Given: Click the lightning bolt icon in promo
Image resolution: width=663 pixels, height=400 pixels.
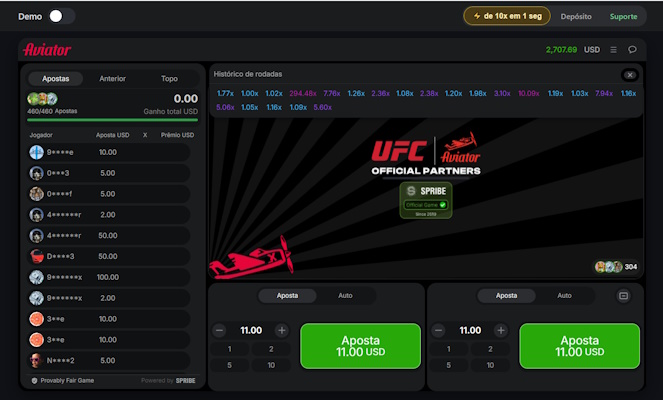Looking at the screenshot, I should [x=477, y=16].
